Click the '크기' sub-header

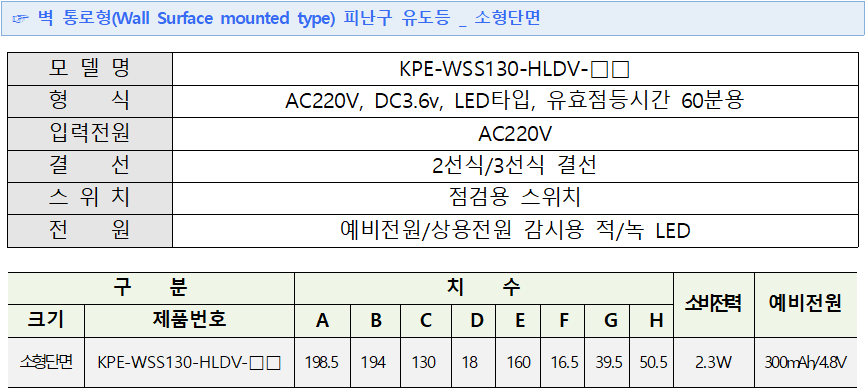[45, 319]
